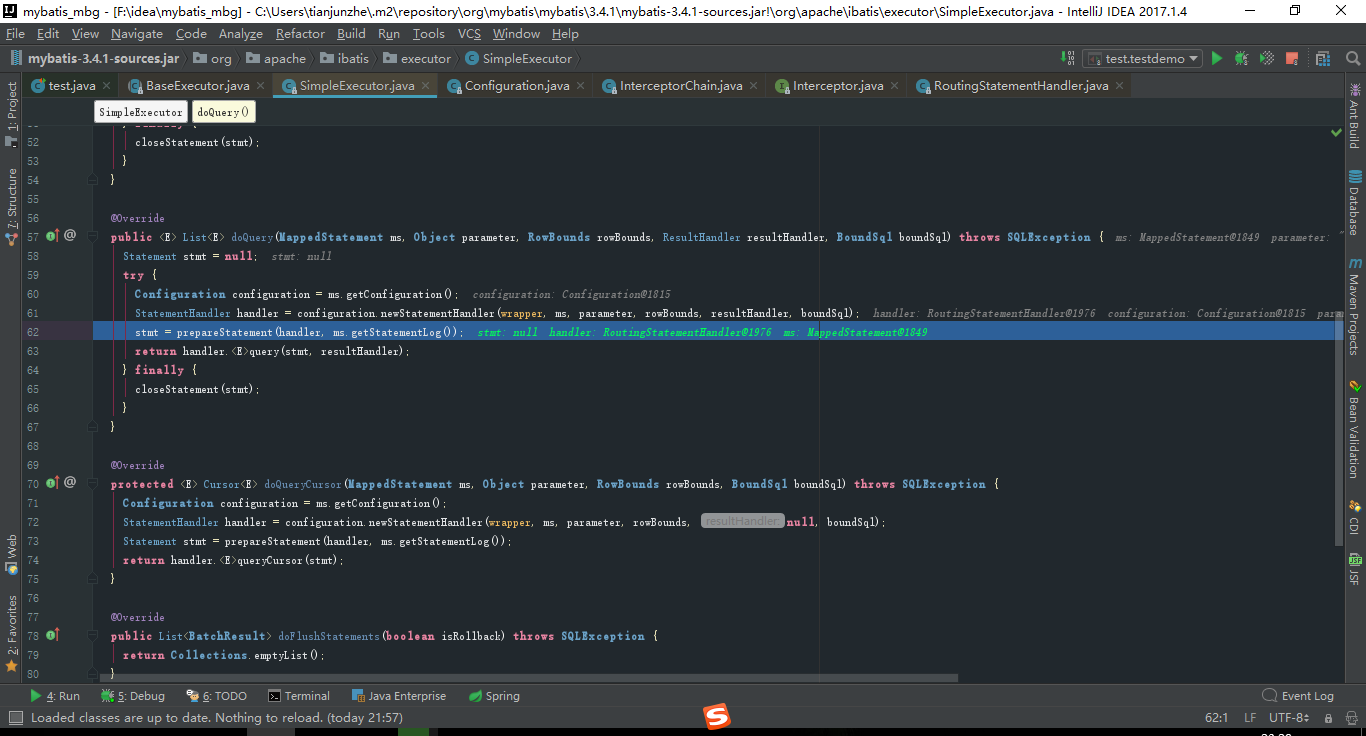
Task: Run with coverage
Action: pyautogui.click(x=1266, y=58)
